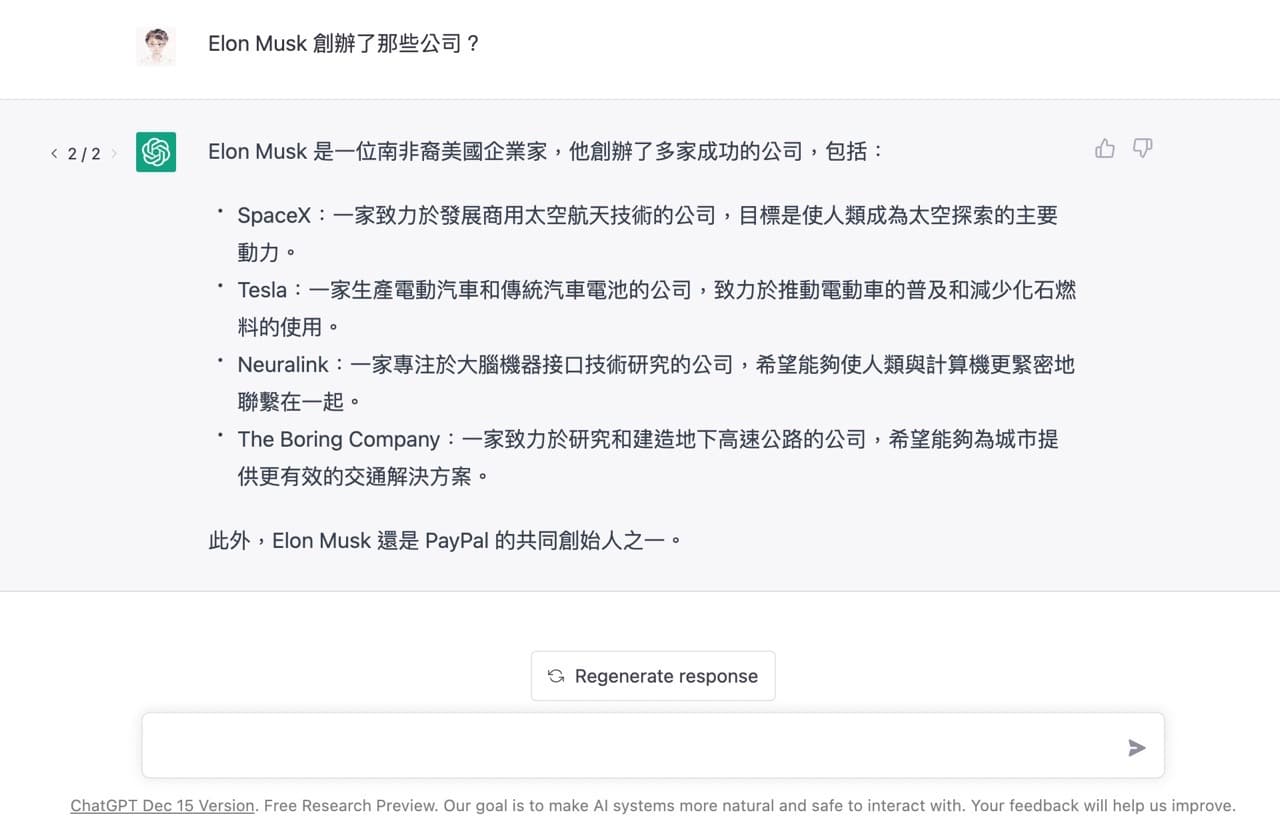The image size is (1280, 840).
Task: Click the Neuralink bullet item text
Action: [656, 383]
